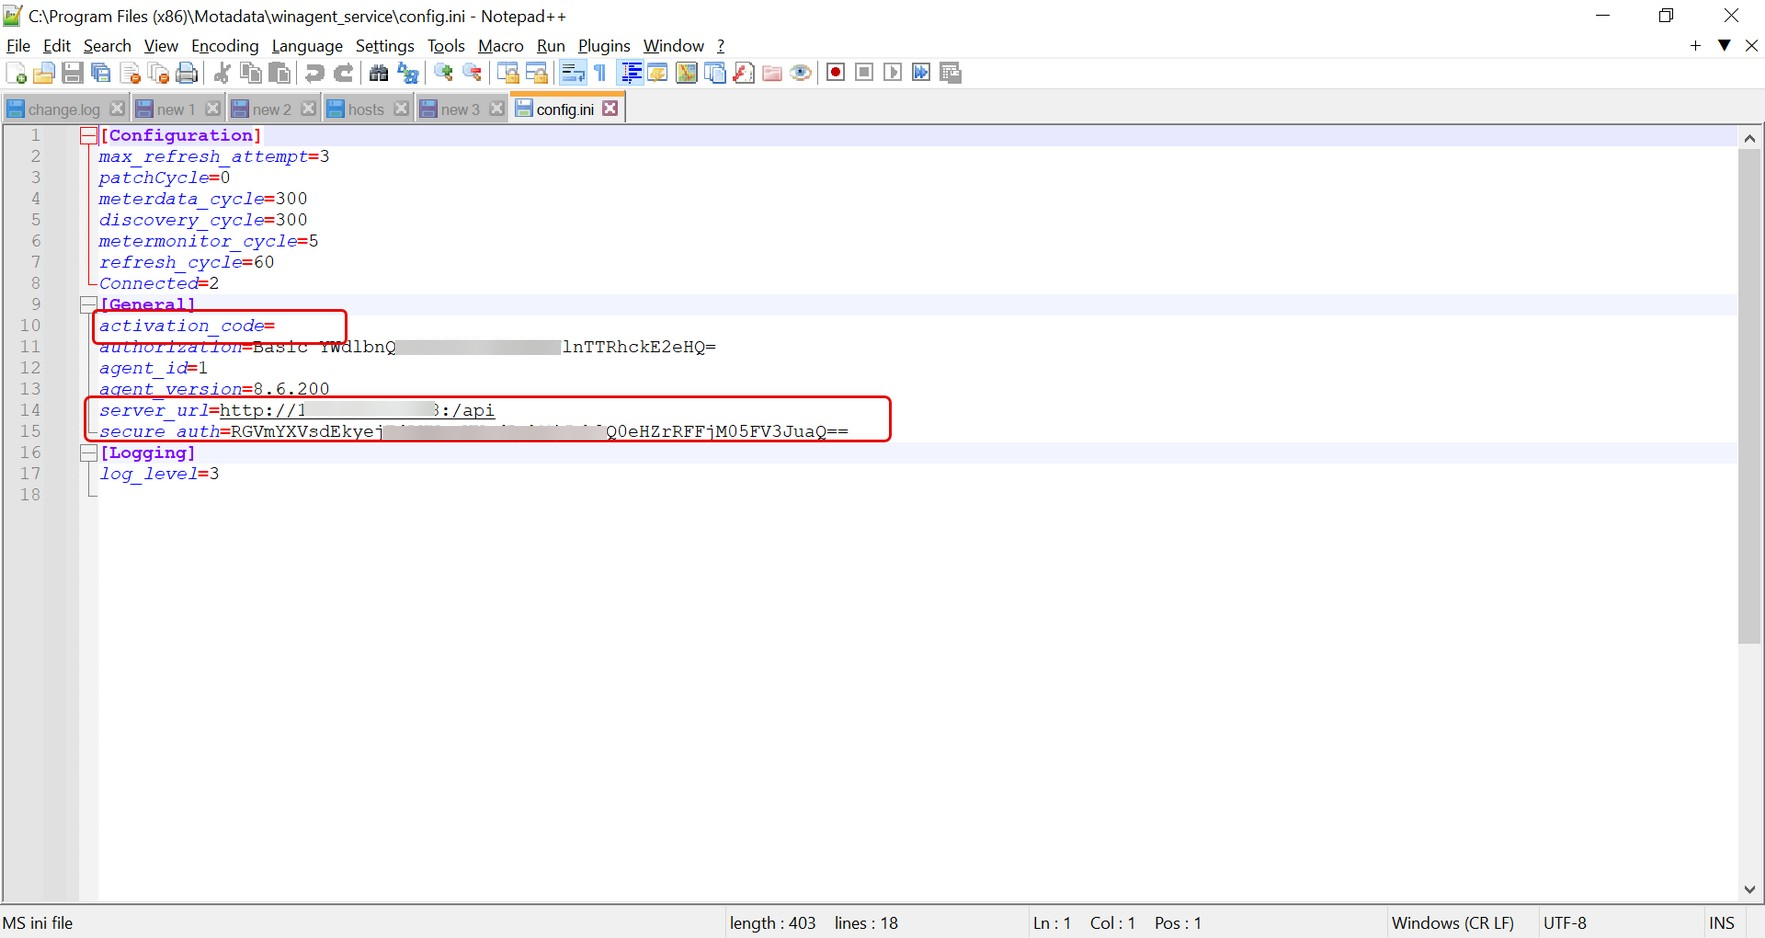Image resolution: width=1765 pixels, height=938 pixels.
Task: Open the Plugins menu
Action: click(x=604, y=46)
